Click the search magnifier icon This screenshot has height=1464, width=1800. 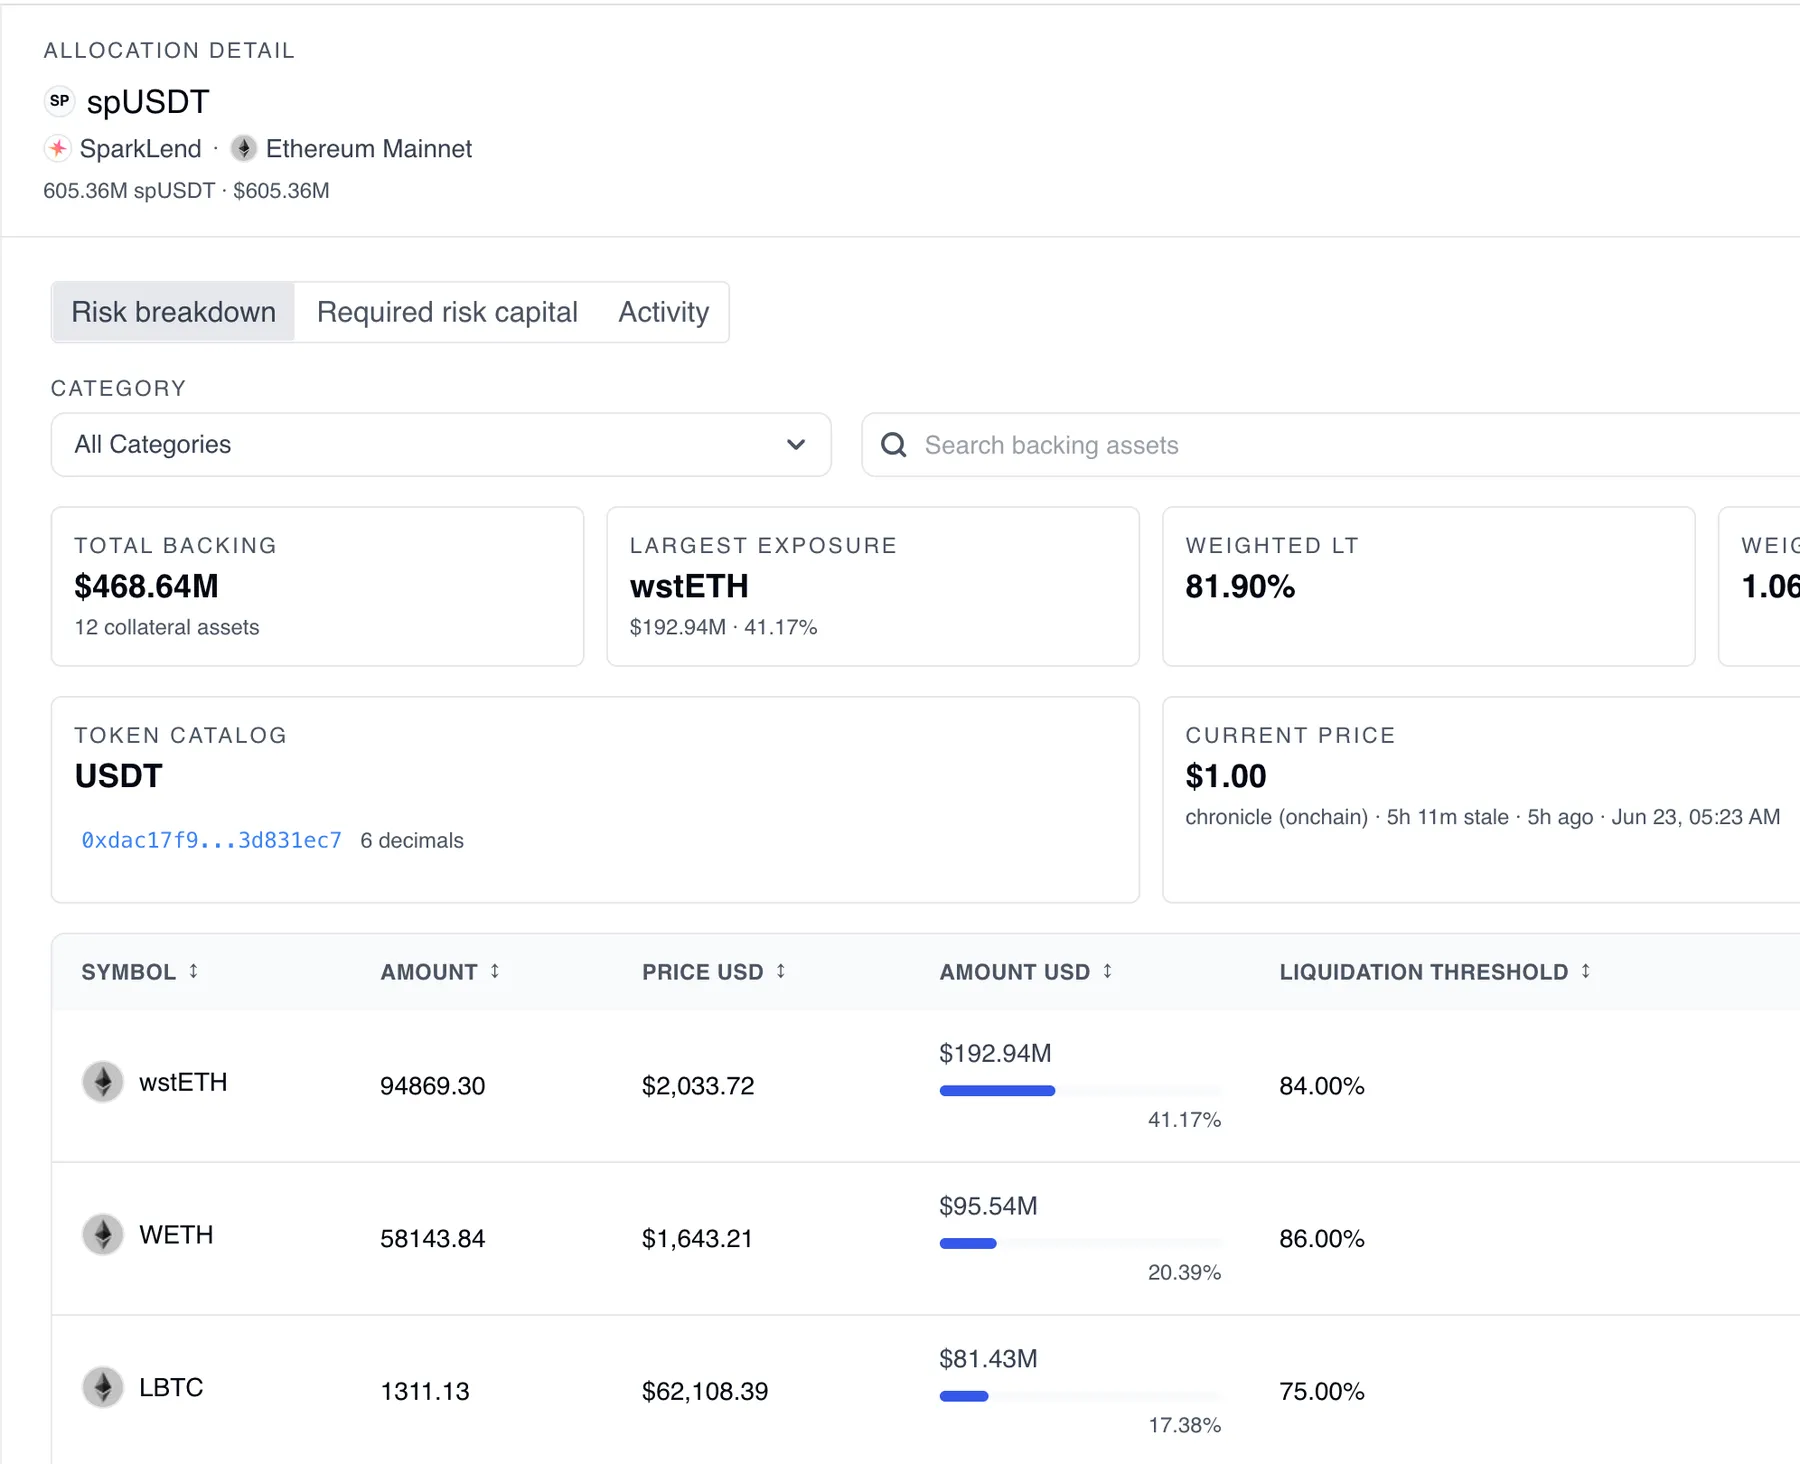click(x=894, y=445)
